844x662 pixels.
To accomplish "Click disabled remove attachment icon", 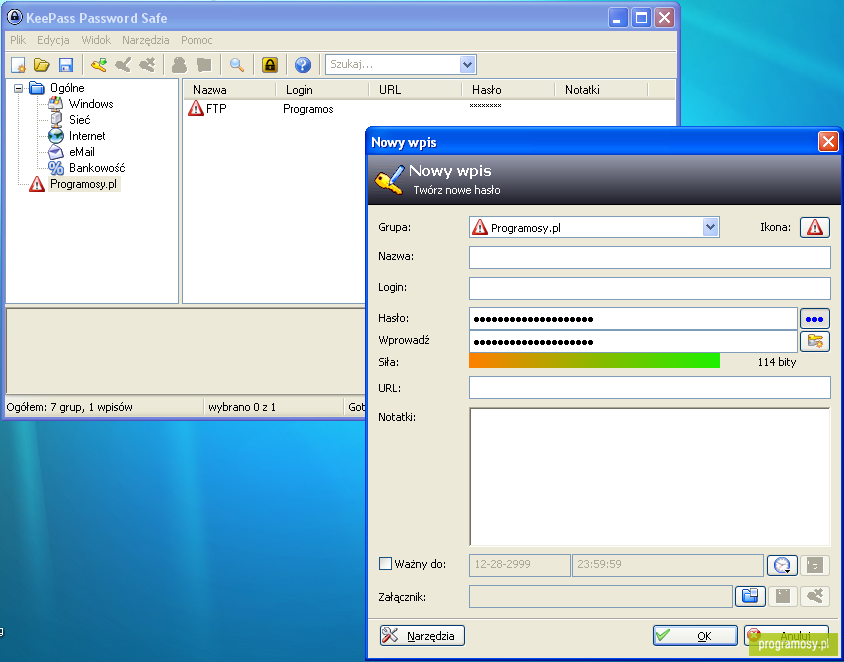I will pyautogui.click(x=814, y=596).
